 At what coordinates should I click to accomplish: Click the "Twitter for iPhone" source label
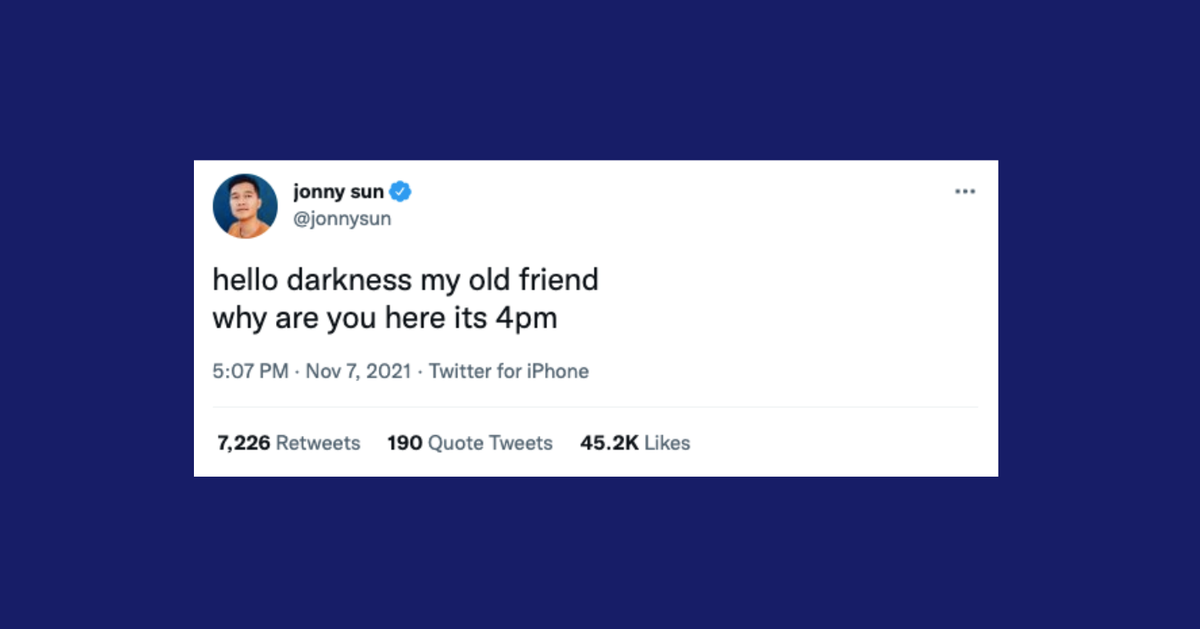coord(508,371)
